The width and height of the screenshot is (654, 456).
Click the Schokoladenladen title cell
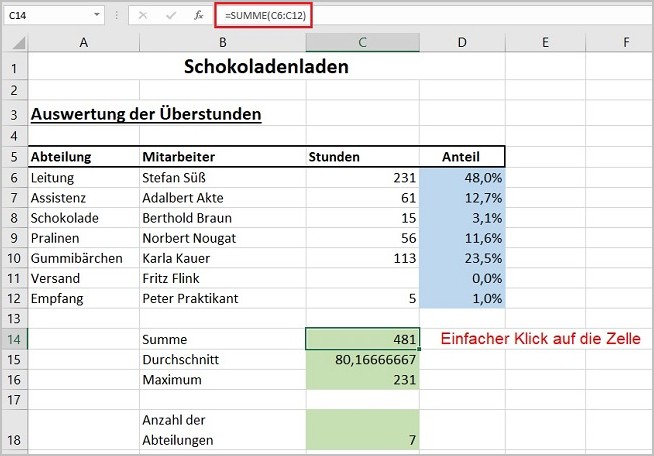[x=266, y=66]
